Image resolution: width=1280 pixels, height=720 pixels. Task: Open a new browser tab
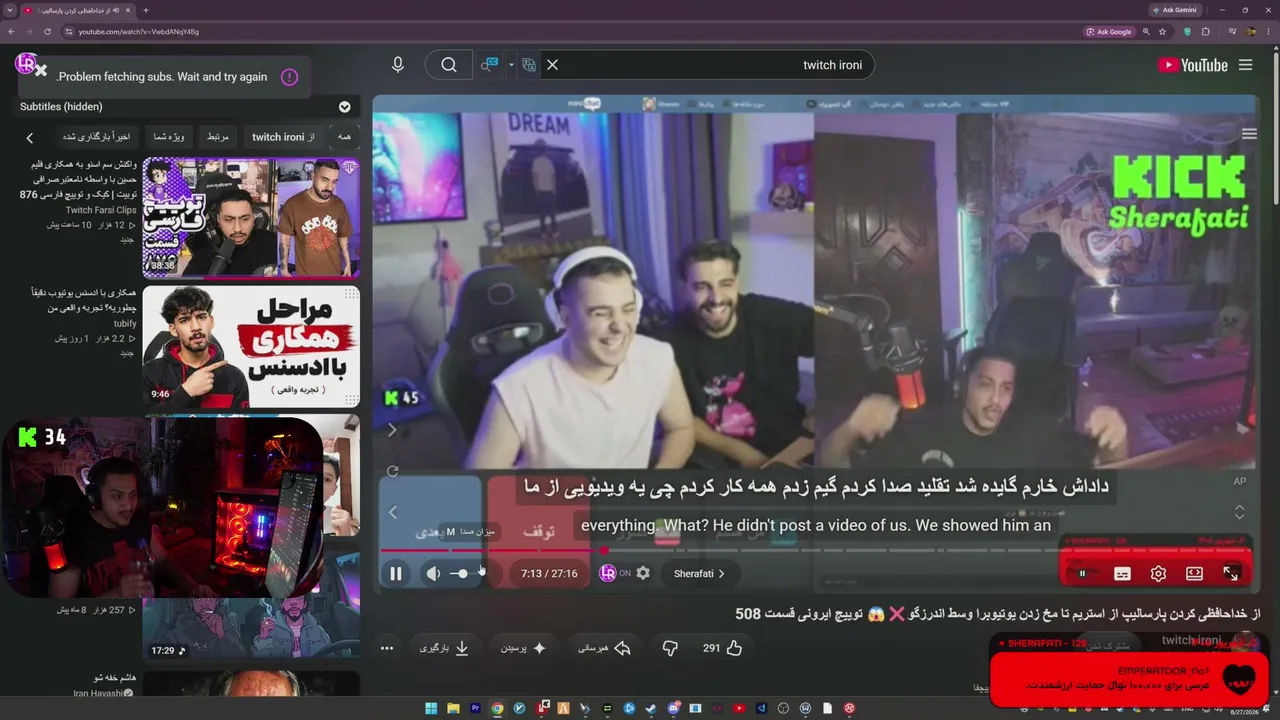[146, 10]
